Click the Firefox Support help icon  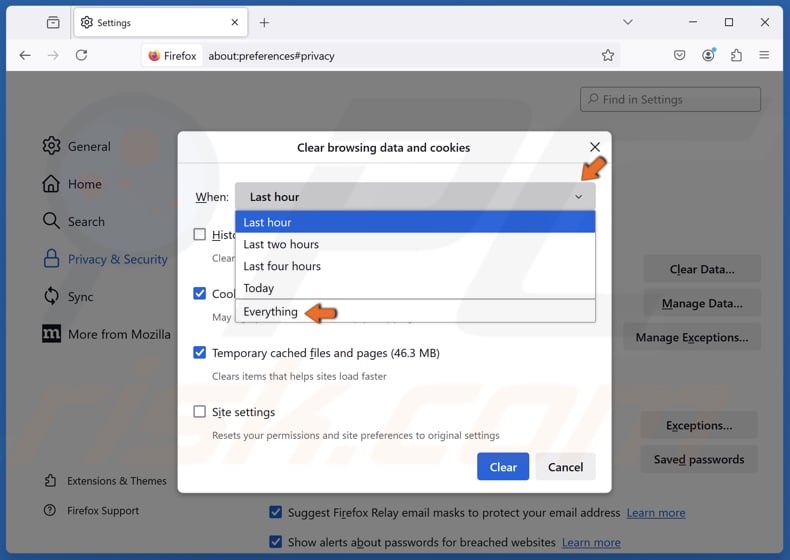pyautogui.click(x=50, y=510)
